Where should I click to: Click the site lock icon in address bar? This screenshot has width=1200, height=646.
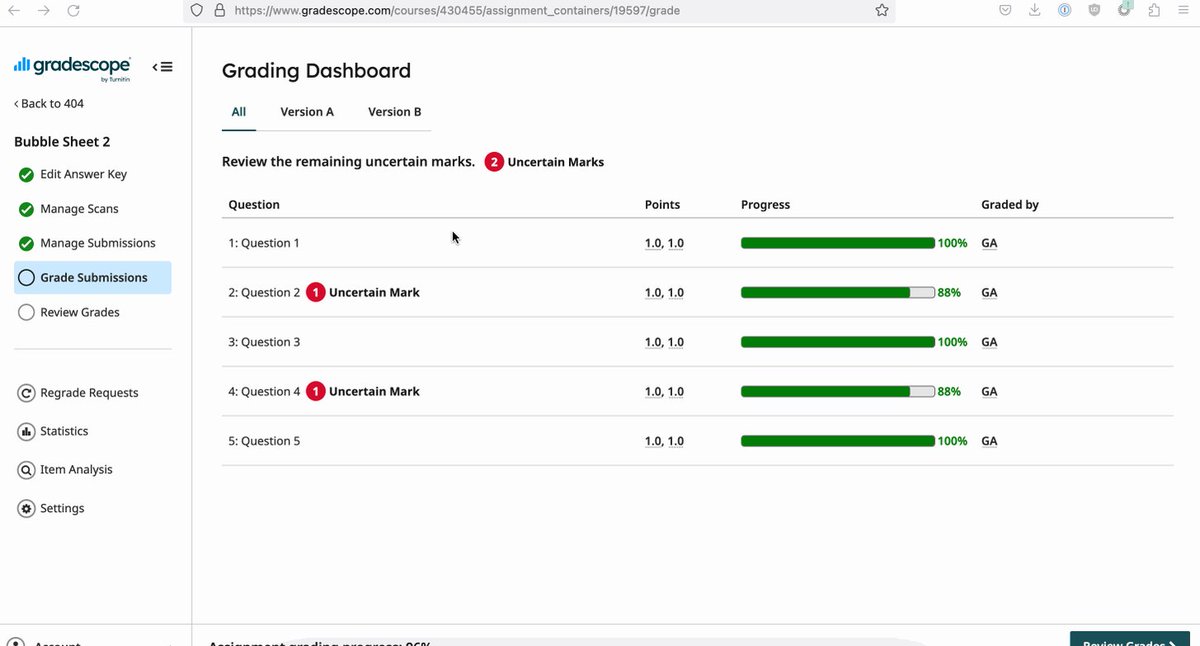click(220, 10)
